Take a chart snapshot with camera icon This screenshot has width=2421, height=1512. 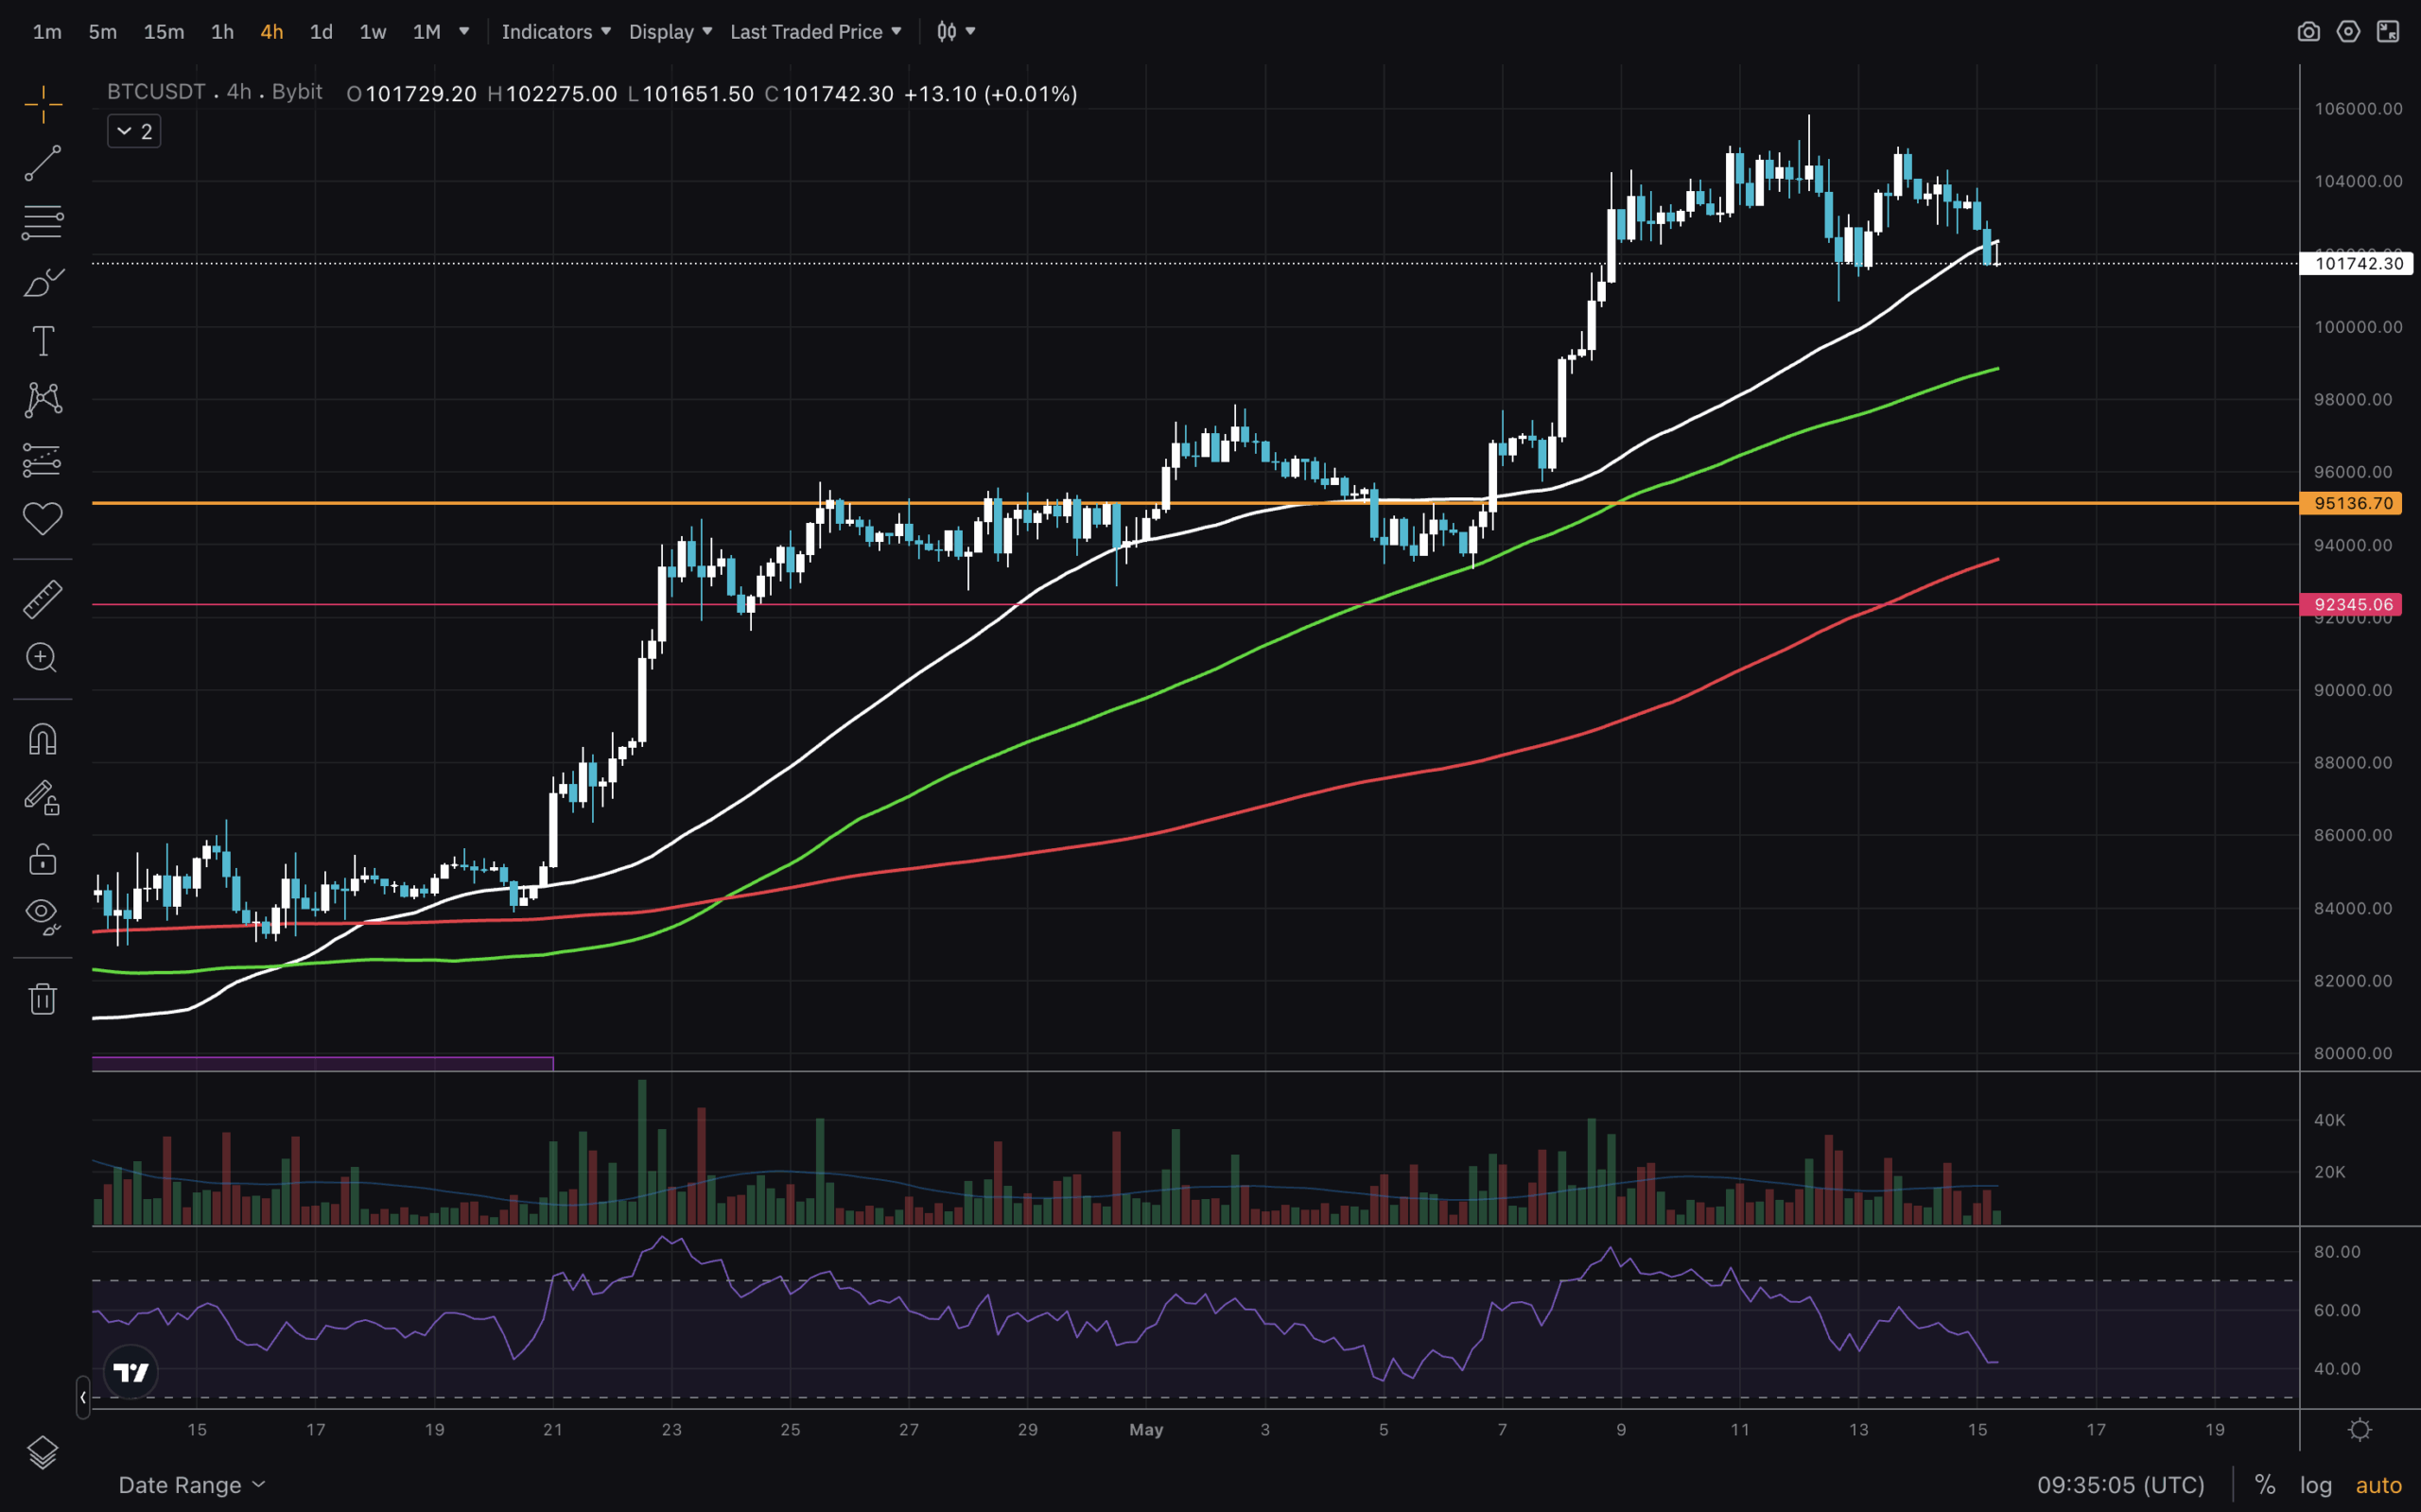[2308, 32]
